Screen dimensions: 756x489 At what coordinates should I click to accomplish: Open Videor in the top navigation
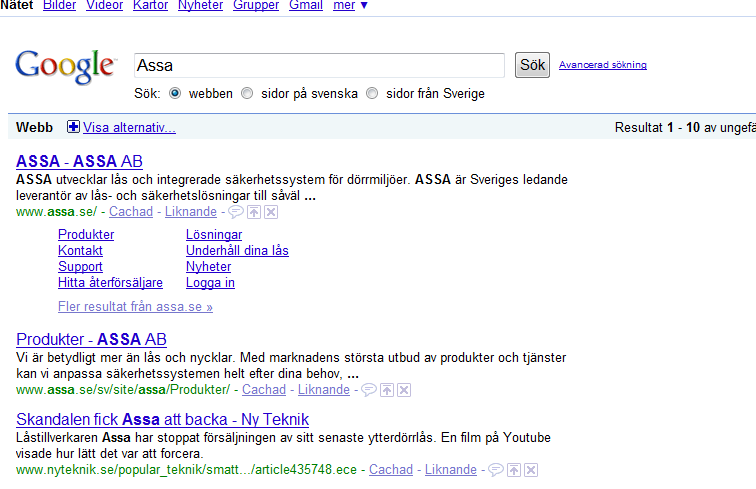(105, 5)
